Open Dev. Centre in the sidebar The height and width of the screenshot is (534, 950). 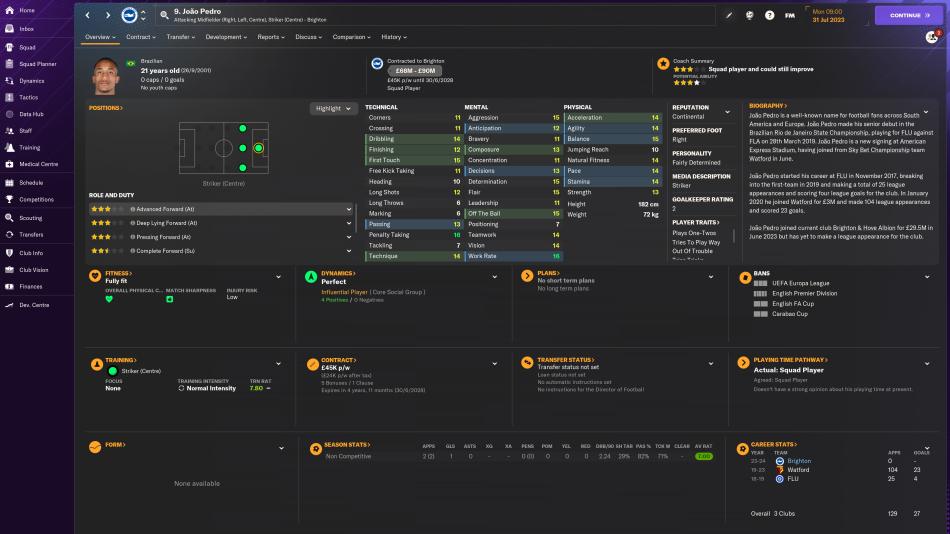point(33,305)
